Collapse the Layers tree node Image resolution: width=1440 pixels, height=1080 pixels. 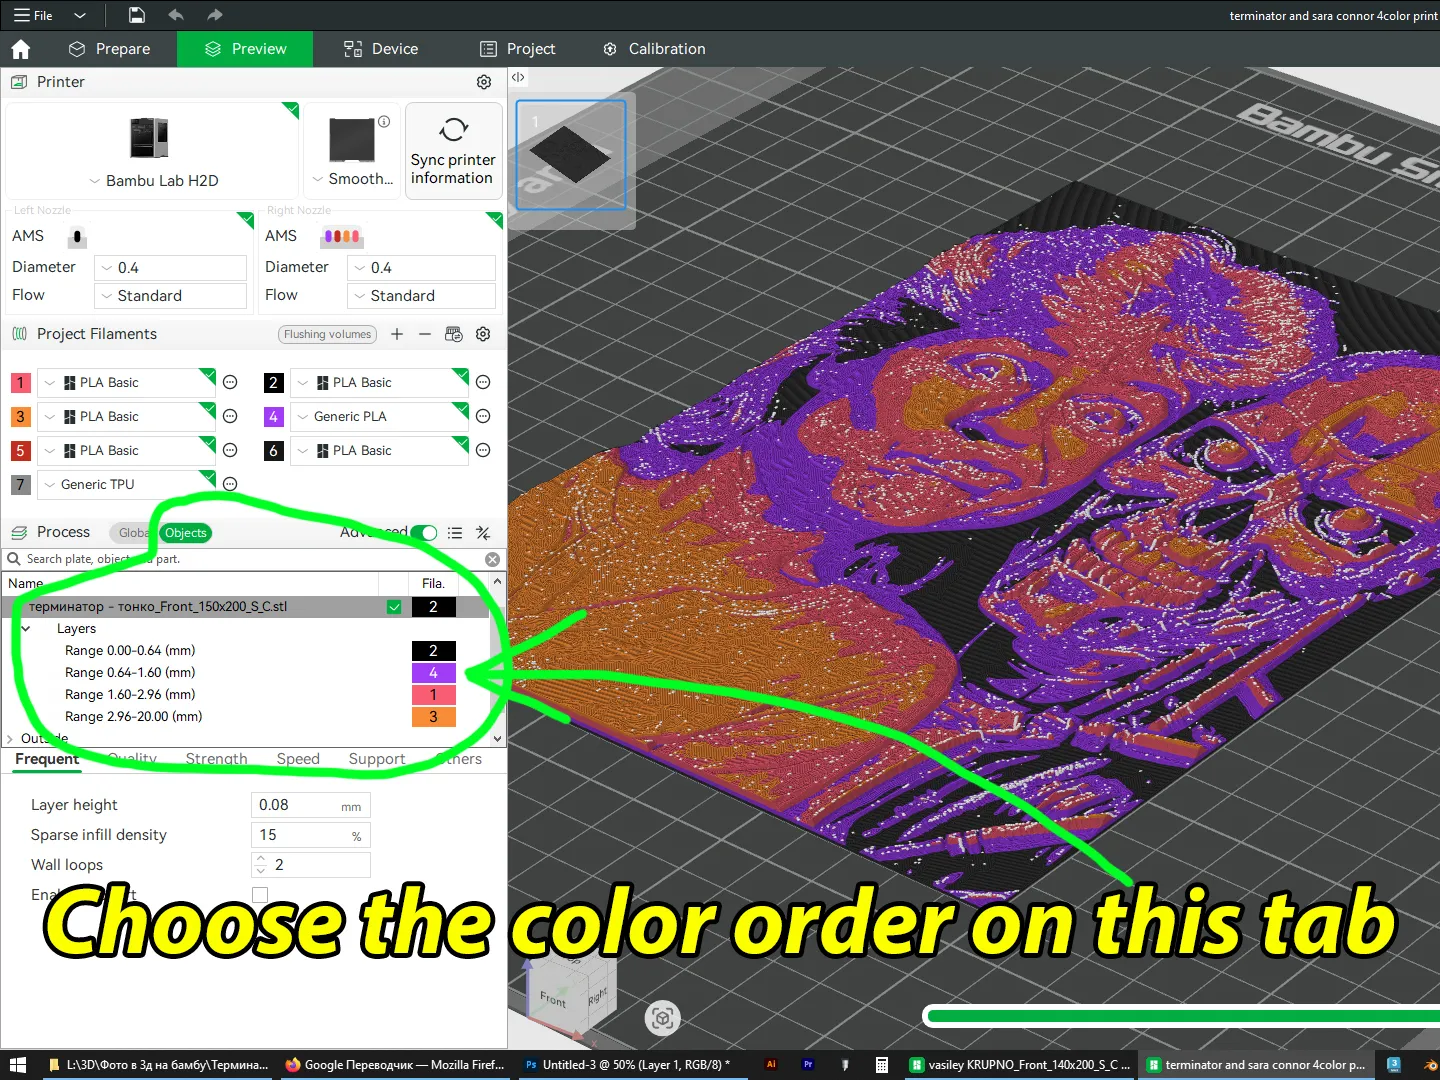pos(26,629)
